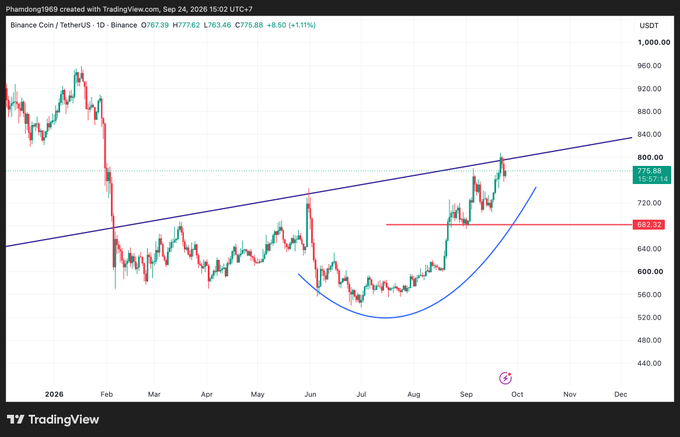Image resolution: width=680 pixels, height=437 pixels.
Task: Click the 720.00 price axis label
Action: 649,203
